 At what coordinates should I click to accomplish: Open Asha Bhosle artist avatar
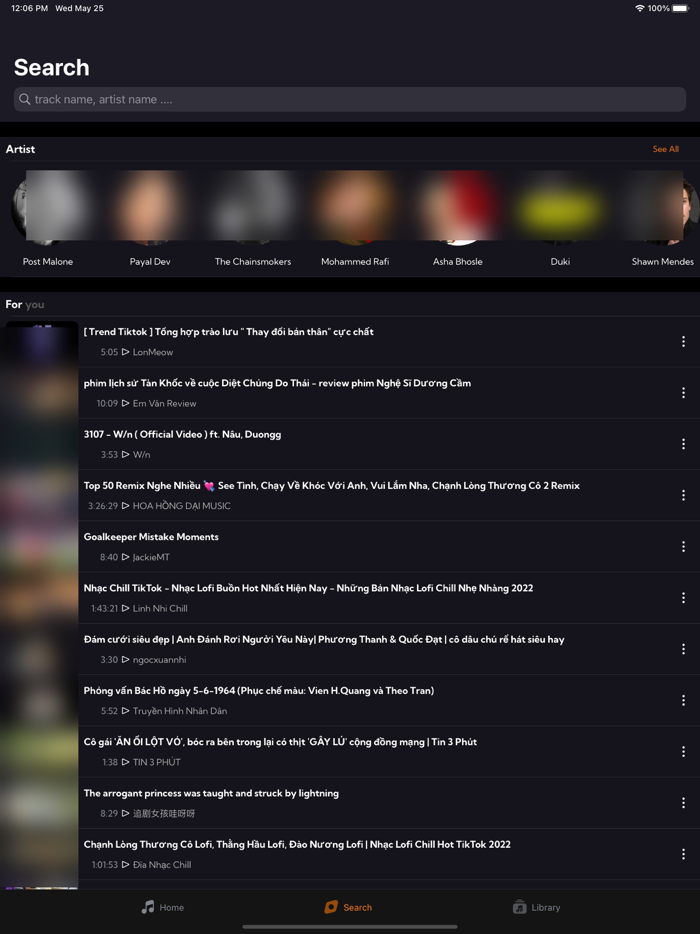(x=458, y=208)
